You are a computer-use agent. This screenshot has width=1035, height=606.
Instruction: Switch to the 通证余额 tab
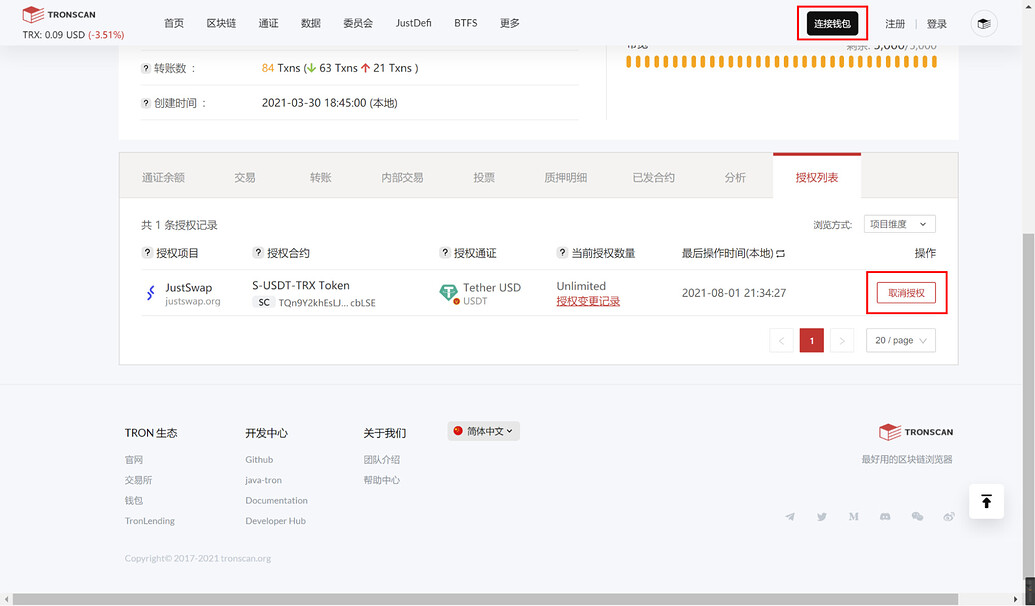(162, 176)
